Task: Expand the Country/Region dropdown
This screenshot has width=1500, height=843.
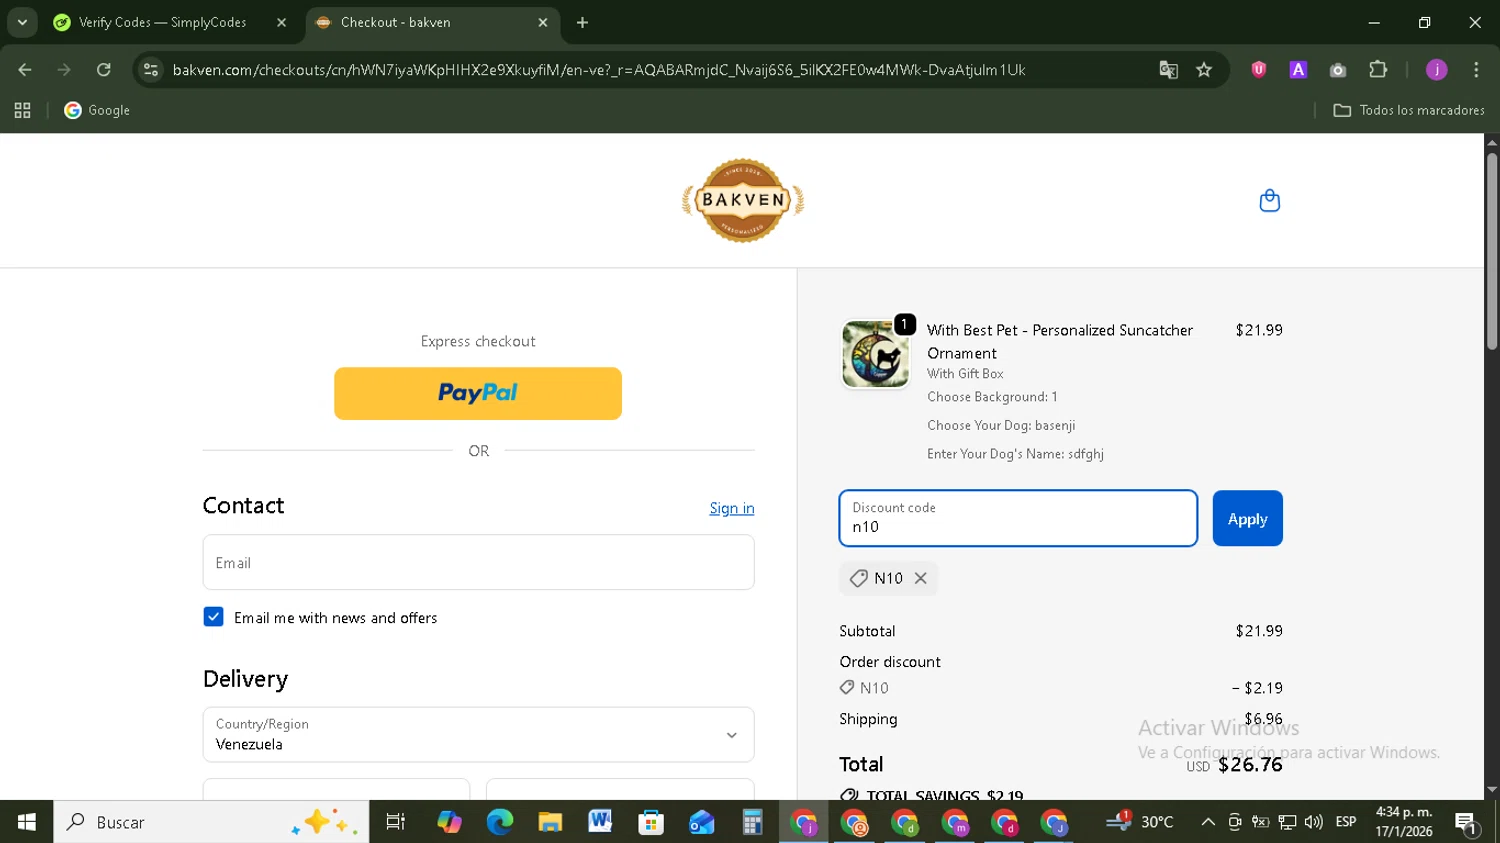Action: [x=478, y=735]
